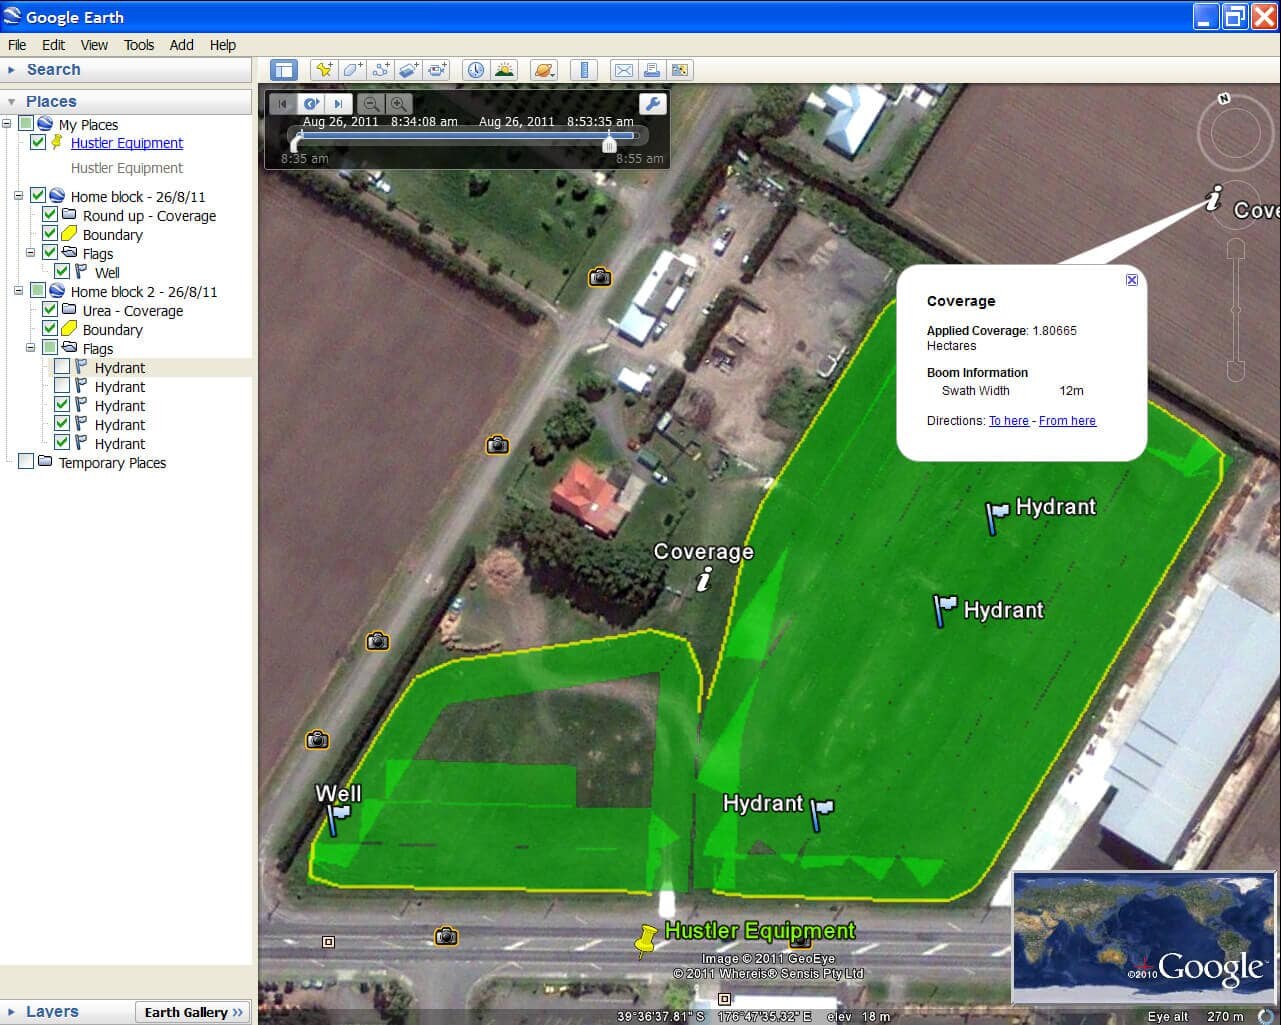Viewport: 1281px width, 1025px height.
Task: Open the Edit menu
Action: pyautogui.click(x=53, y=45)
